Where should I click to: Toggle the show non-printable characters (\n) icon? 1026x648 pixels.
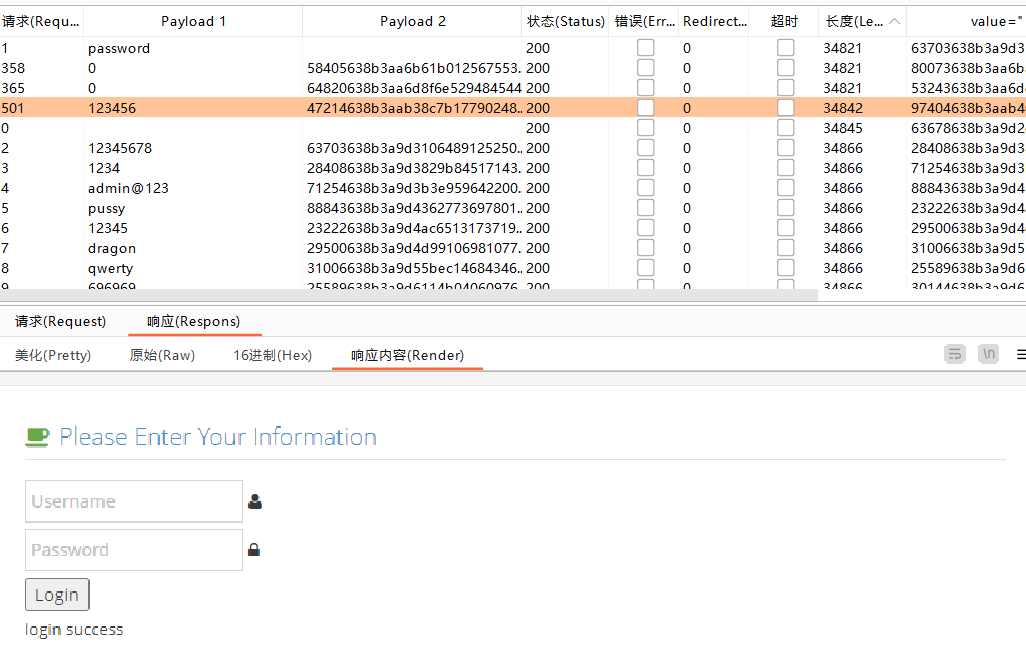click(x=988, y=354)
